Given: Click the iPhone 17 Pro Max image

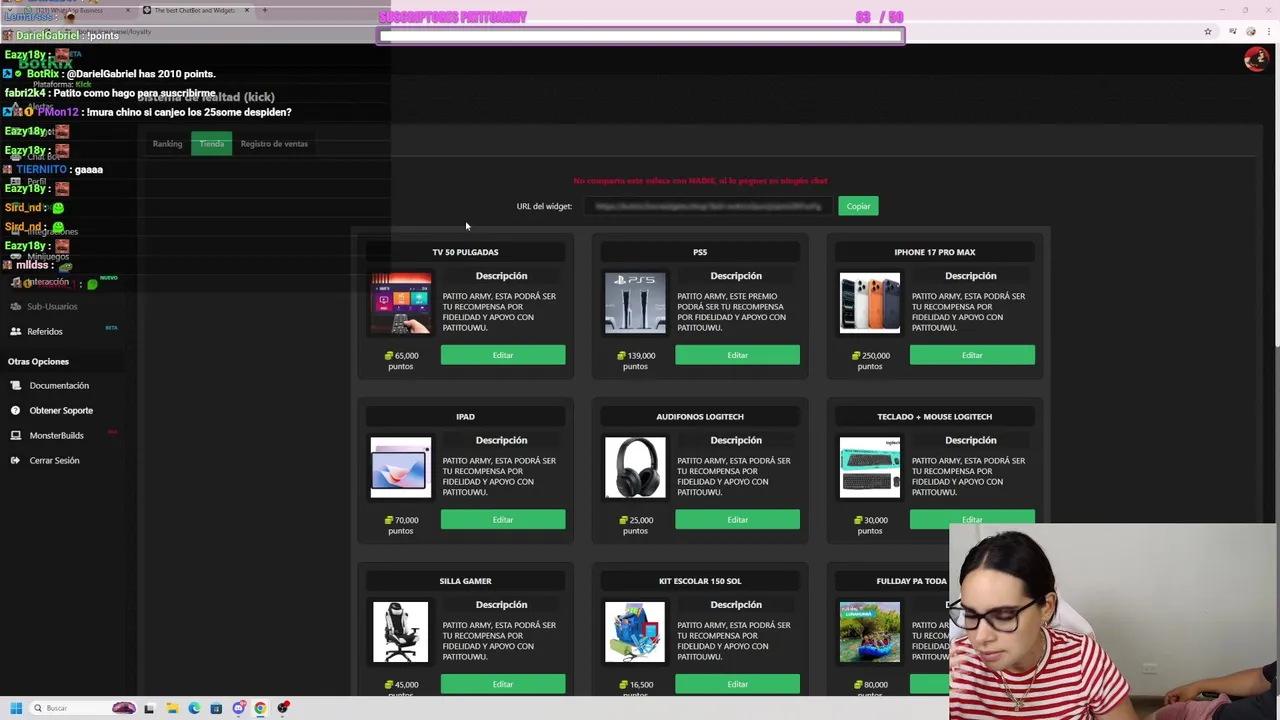Looking at the screenshot, I should (870, 303).
